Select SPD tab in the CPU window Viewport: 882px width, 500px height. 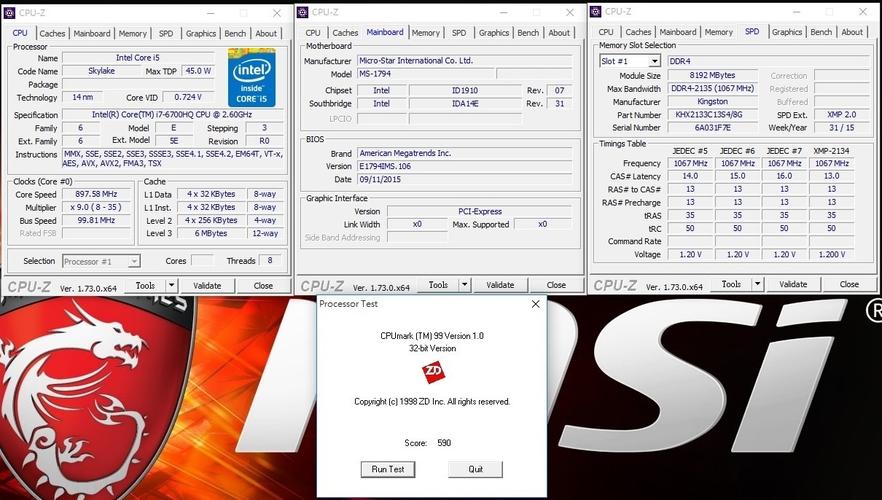coord(166,34)
